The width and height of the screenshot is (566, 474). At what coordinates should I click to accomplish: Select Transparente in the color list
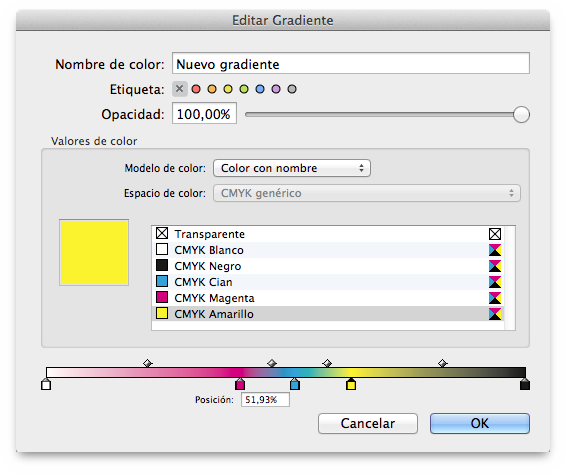pyautogui.click(x=328, y=234)
